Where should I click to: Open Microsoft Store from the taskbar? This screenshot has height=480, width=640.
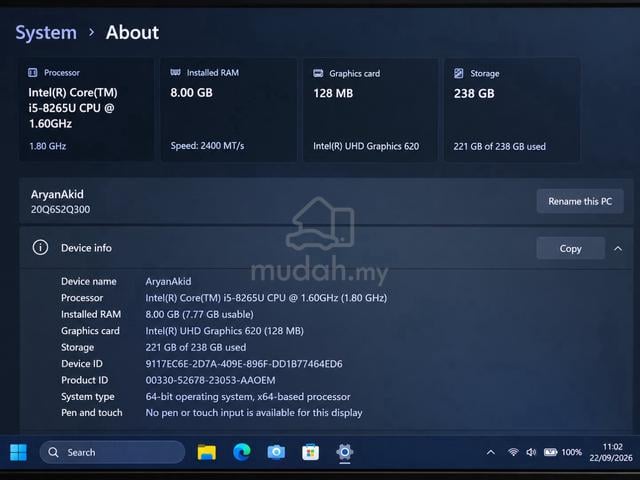click(311, 452)
